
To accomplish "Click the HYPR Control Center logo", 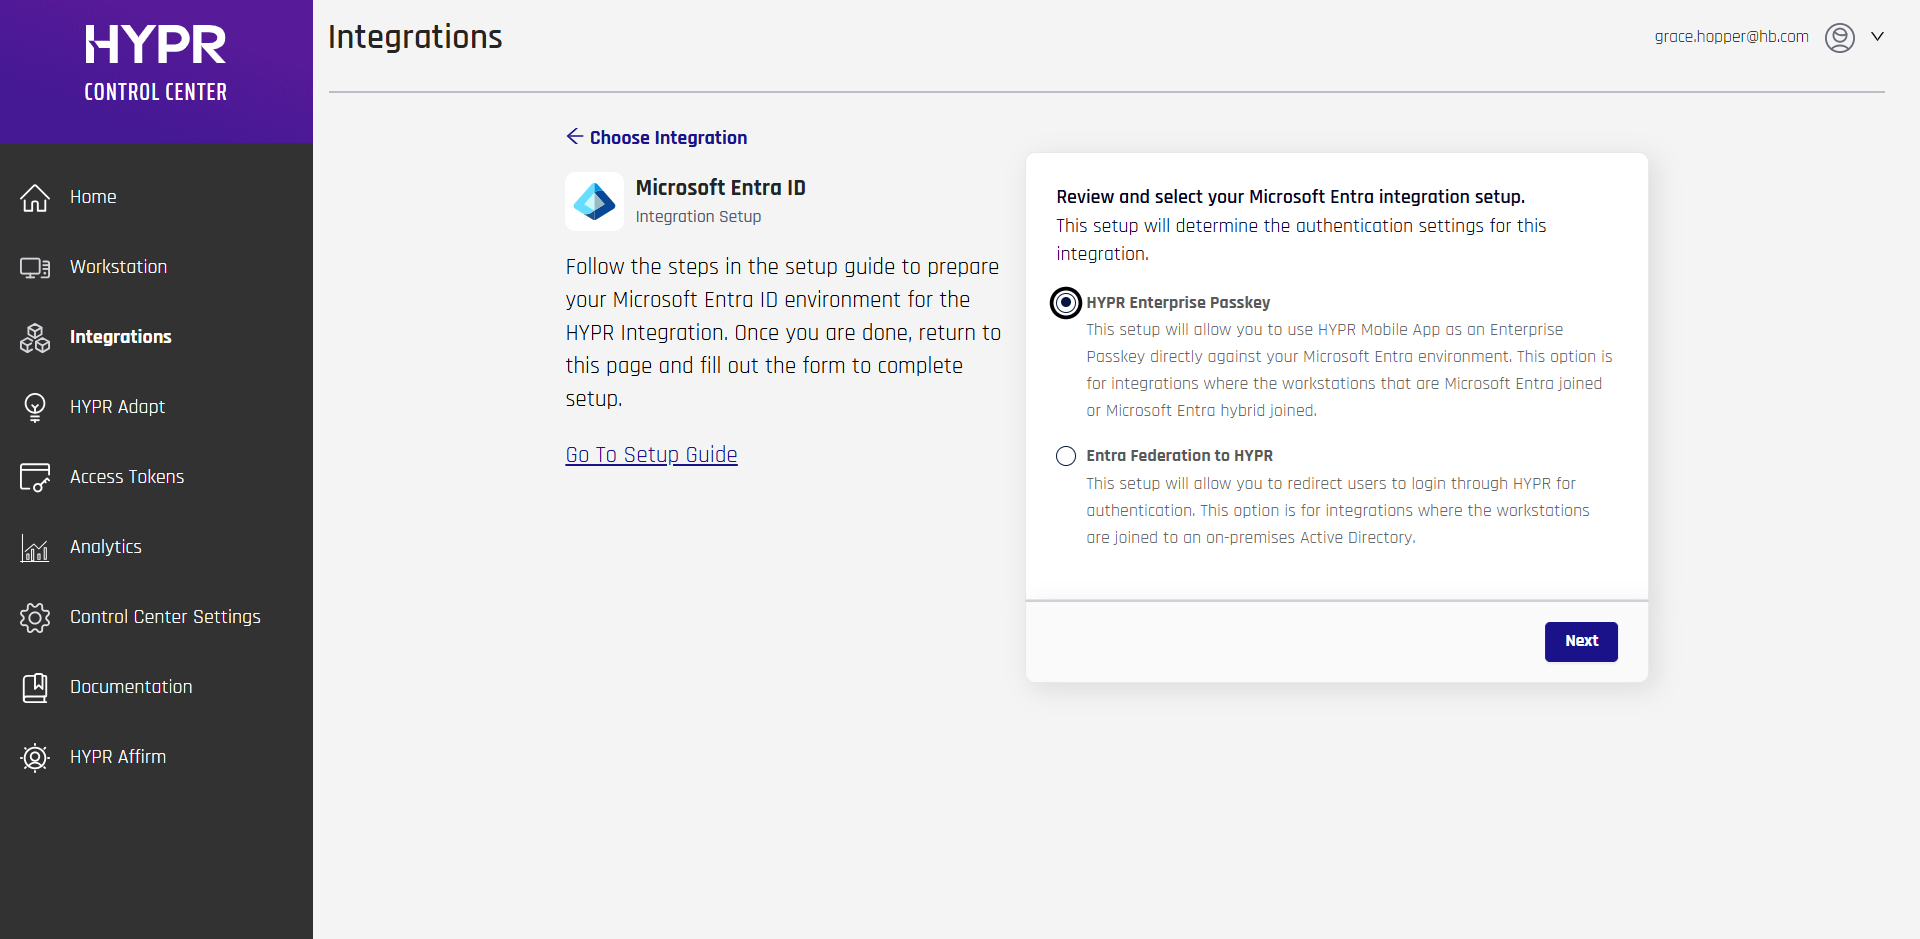I will pos(156,64).
